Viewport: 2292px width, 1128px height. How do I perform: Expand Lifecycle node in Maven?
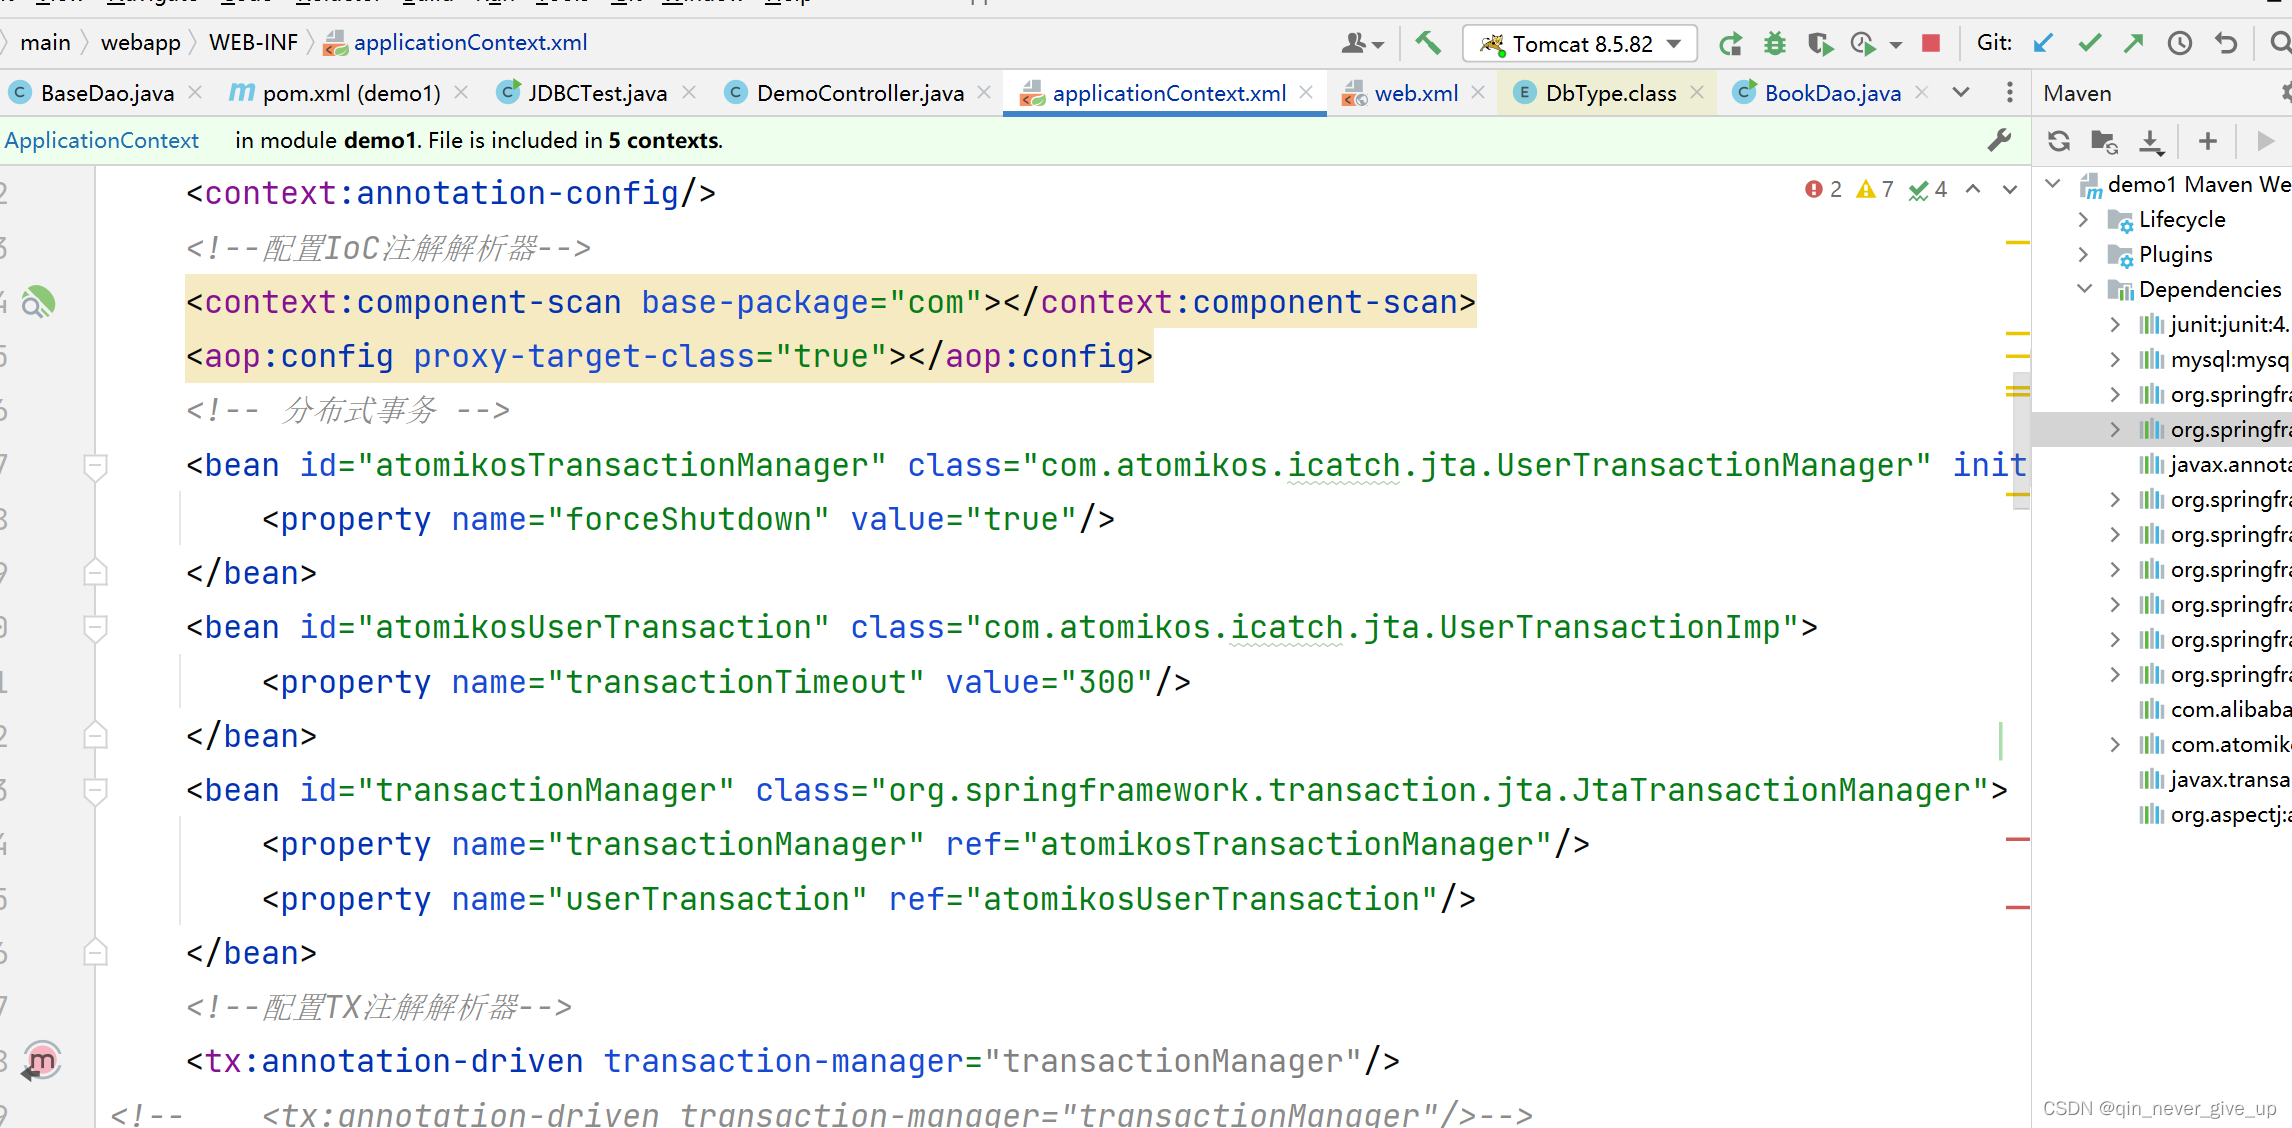(2084, 219)
